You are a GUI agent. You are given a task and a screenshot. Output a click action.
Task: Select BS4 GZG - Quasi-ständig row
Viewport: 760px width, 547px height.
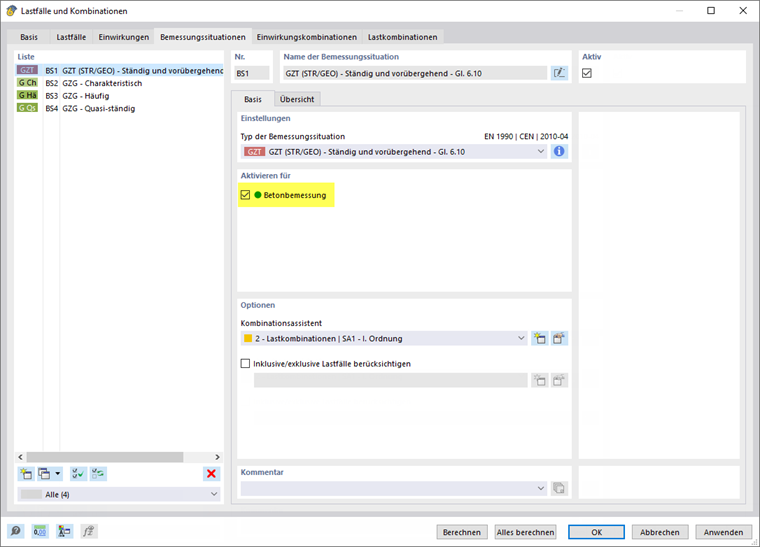(119, 108)
